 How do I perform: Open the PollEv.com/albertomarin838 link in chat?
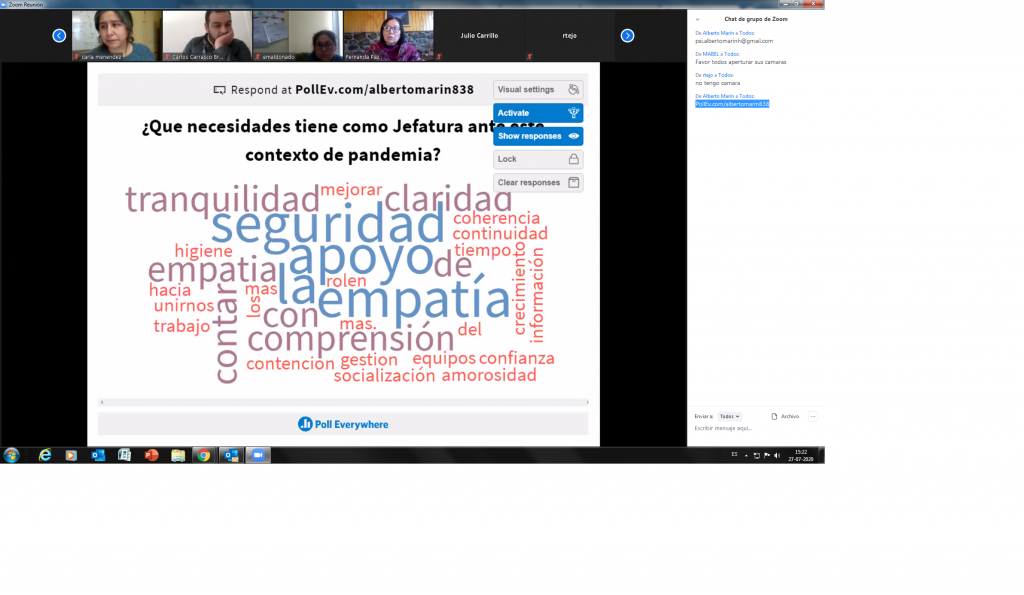pos(732,104)
